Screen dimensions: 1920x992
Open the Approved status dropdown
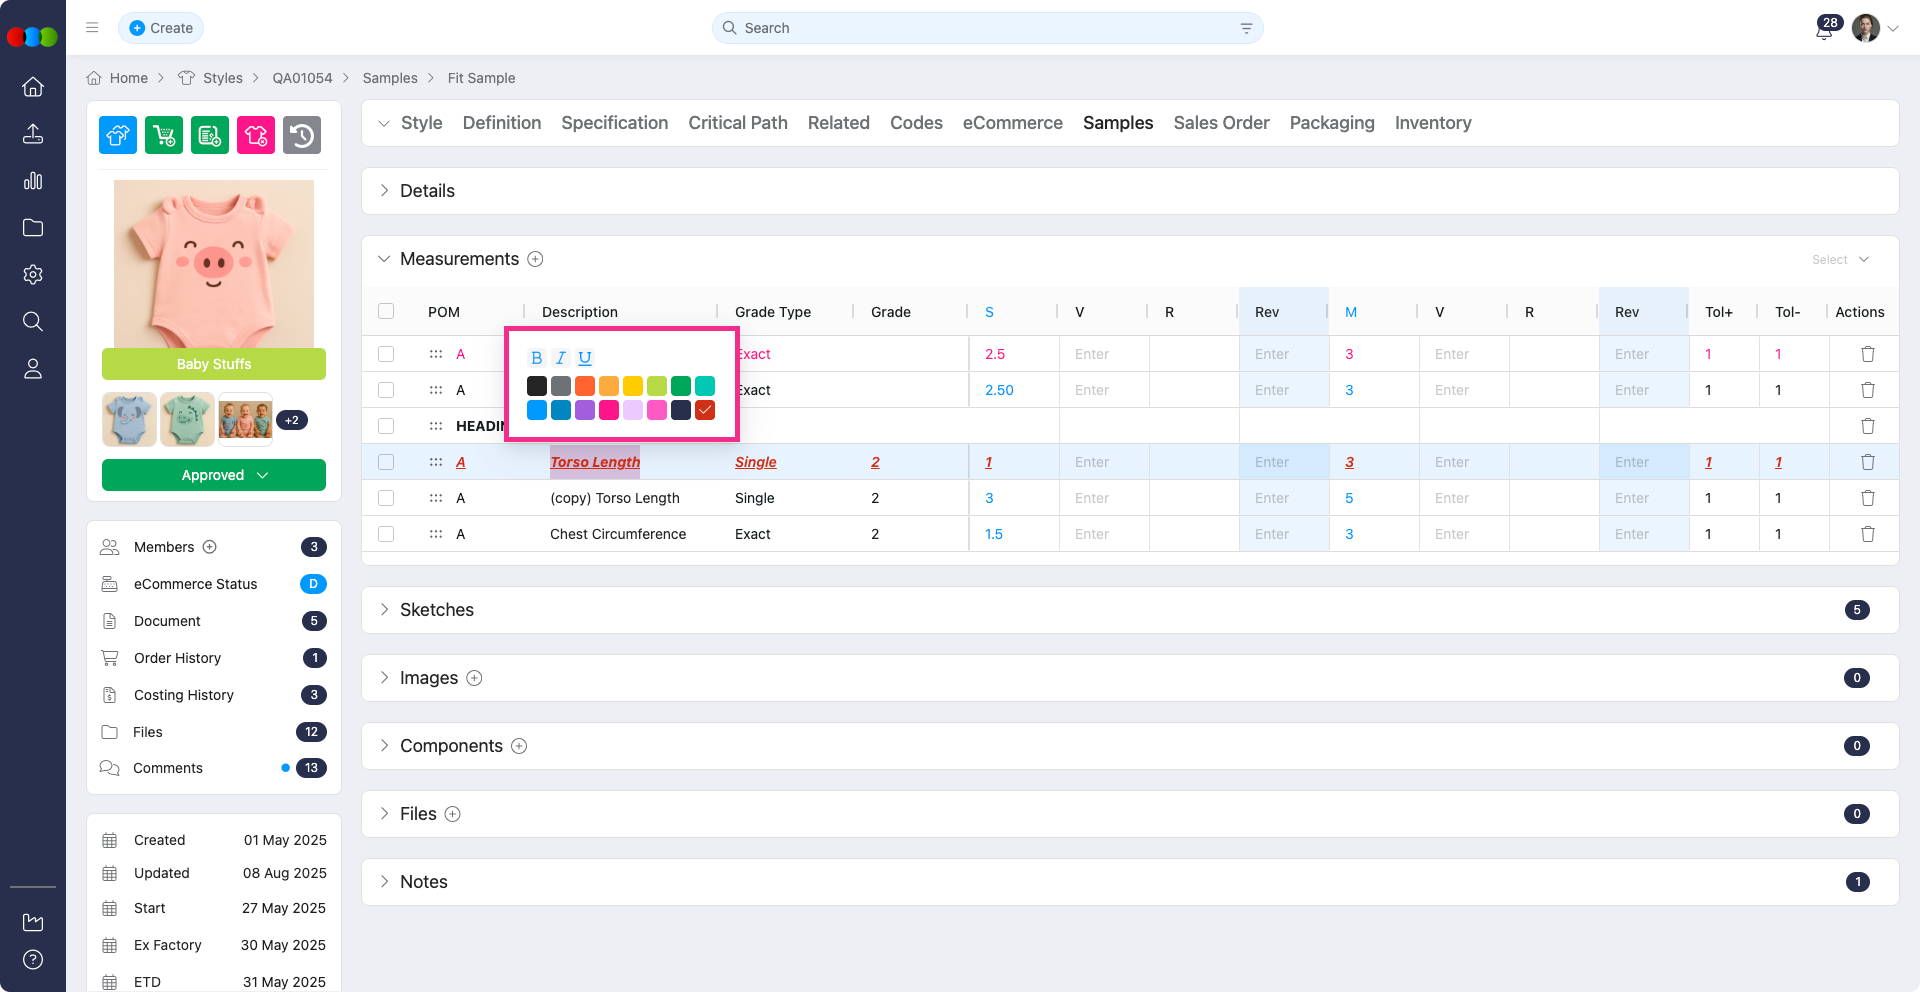tap(214, 475)
